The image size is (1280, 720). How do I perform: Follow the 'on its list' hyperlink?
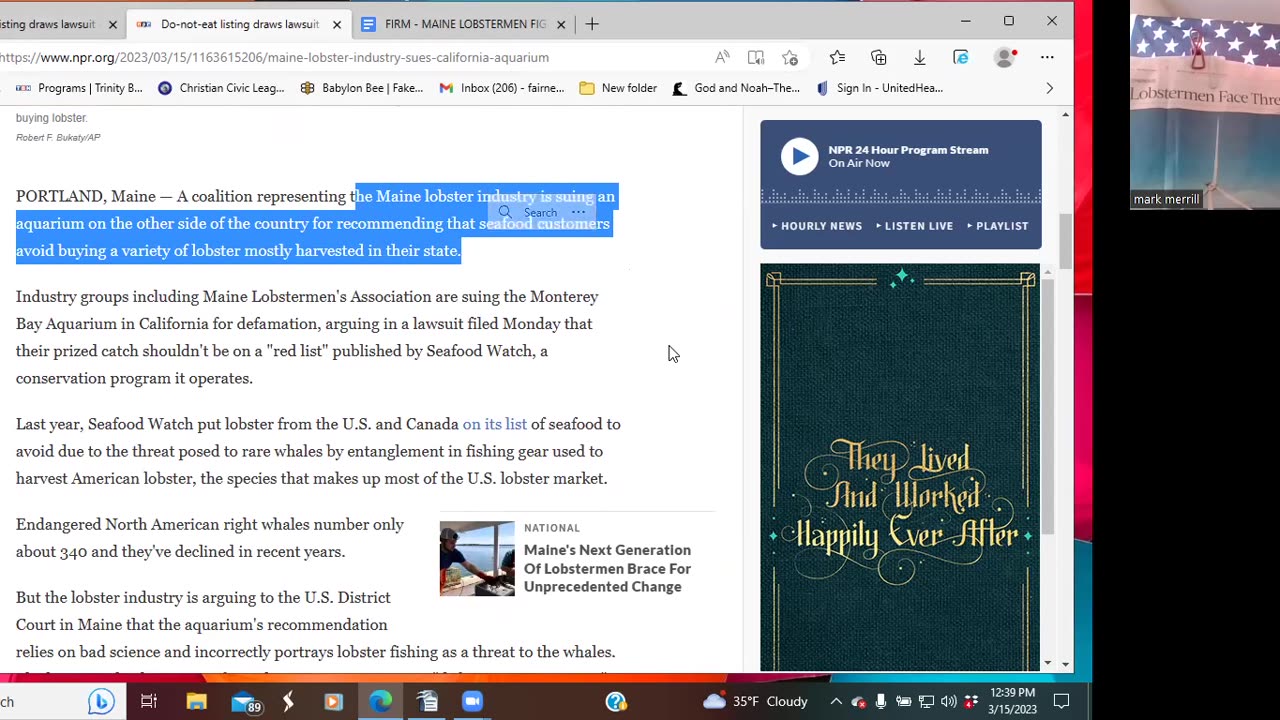pyautogui.click(x=495, y=424)
